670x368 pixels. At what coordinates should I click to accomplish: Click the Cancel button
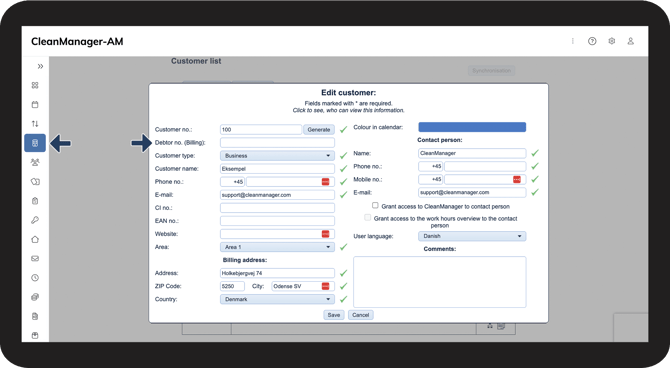click(x=361, y=315)
